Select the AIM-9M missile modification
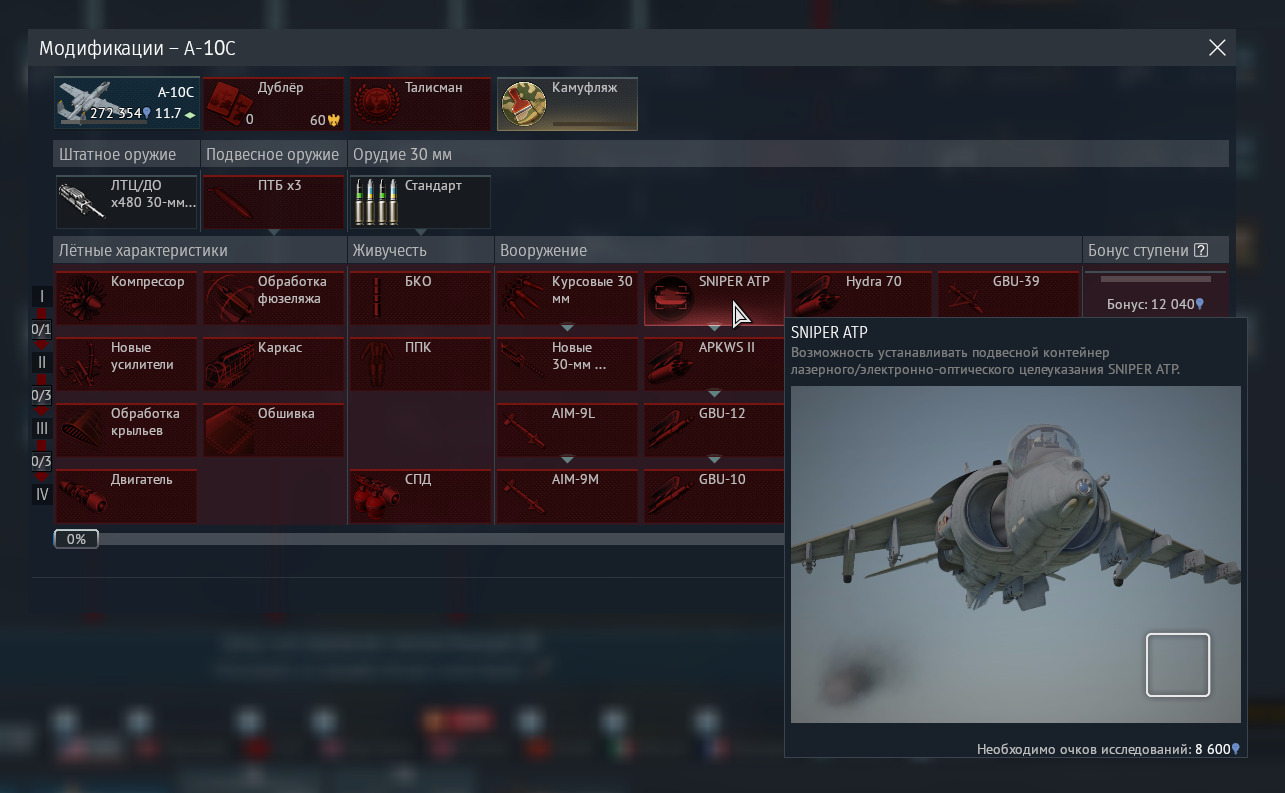 [567, 495]
